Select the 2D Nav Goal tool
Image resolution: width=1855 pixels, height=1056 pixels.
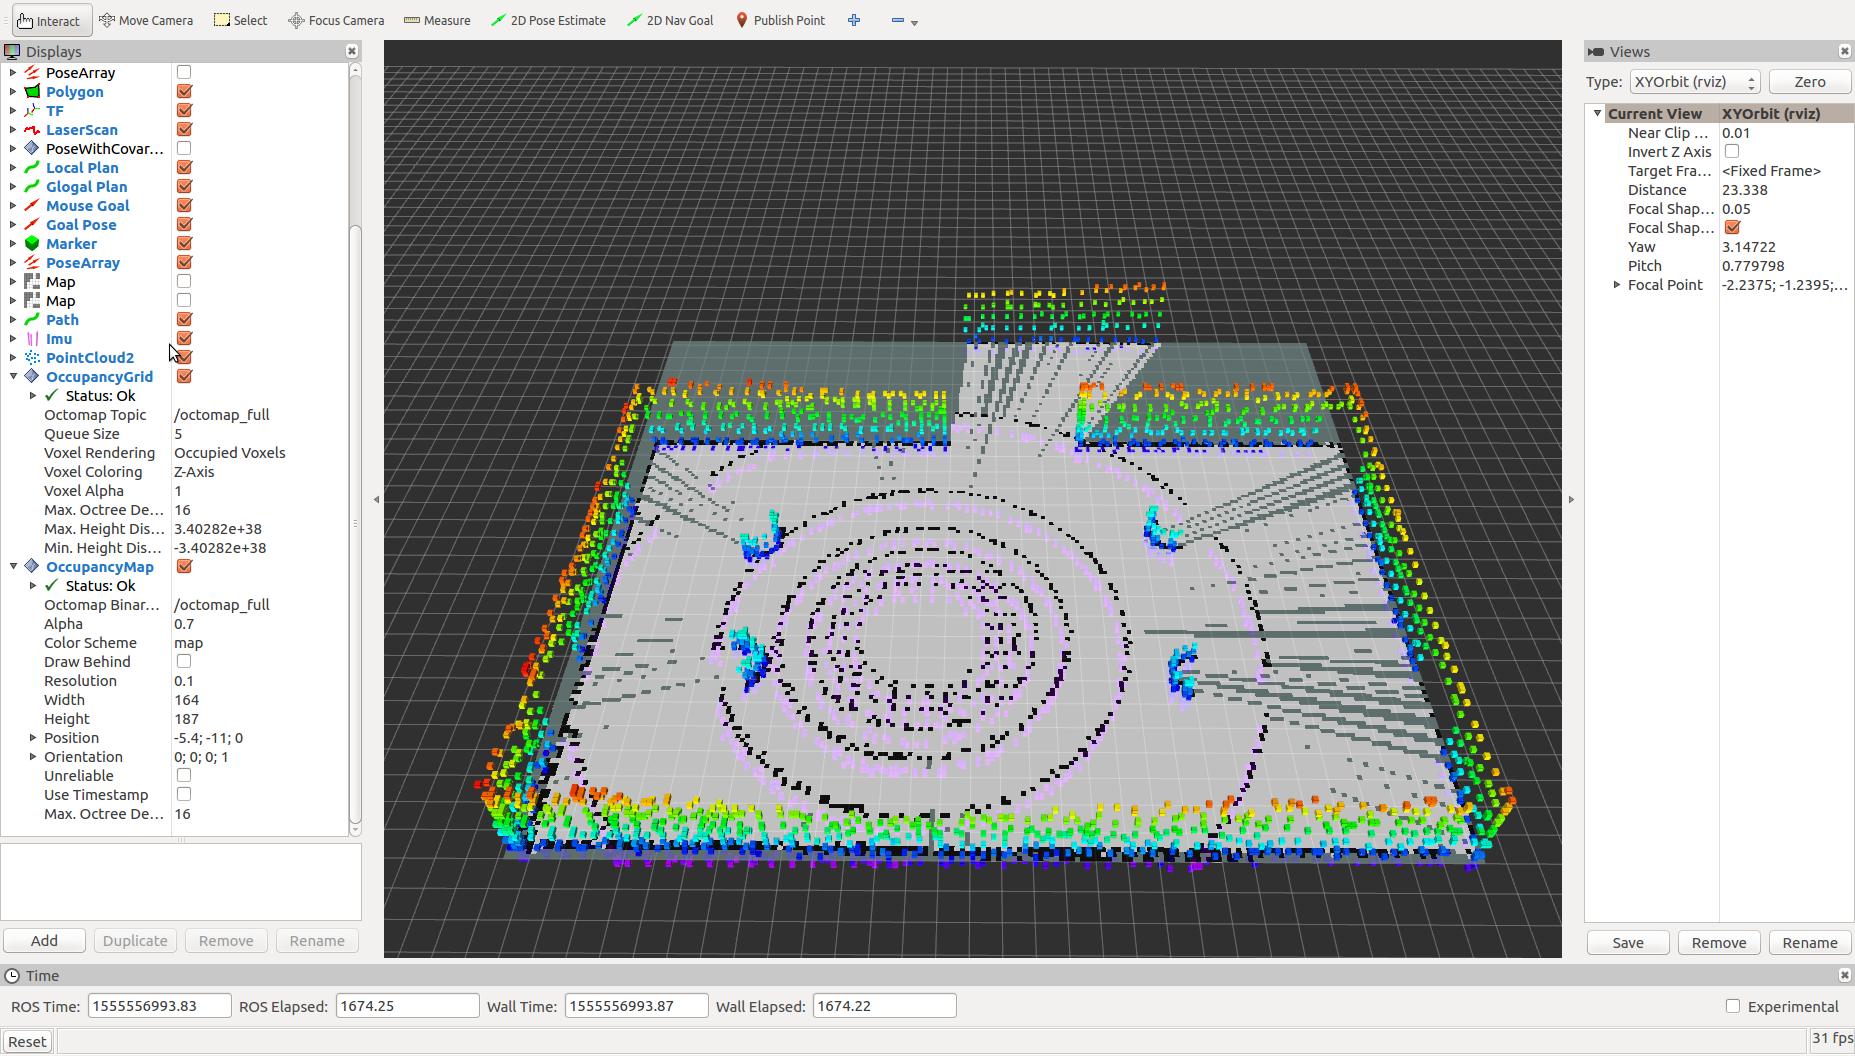click(x=670, y=20)
